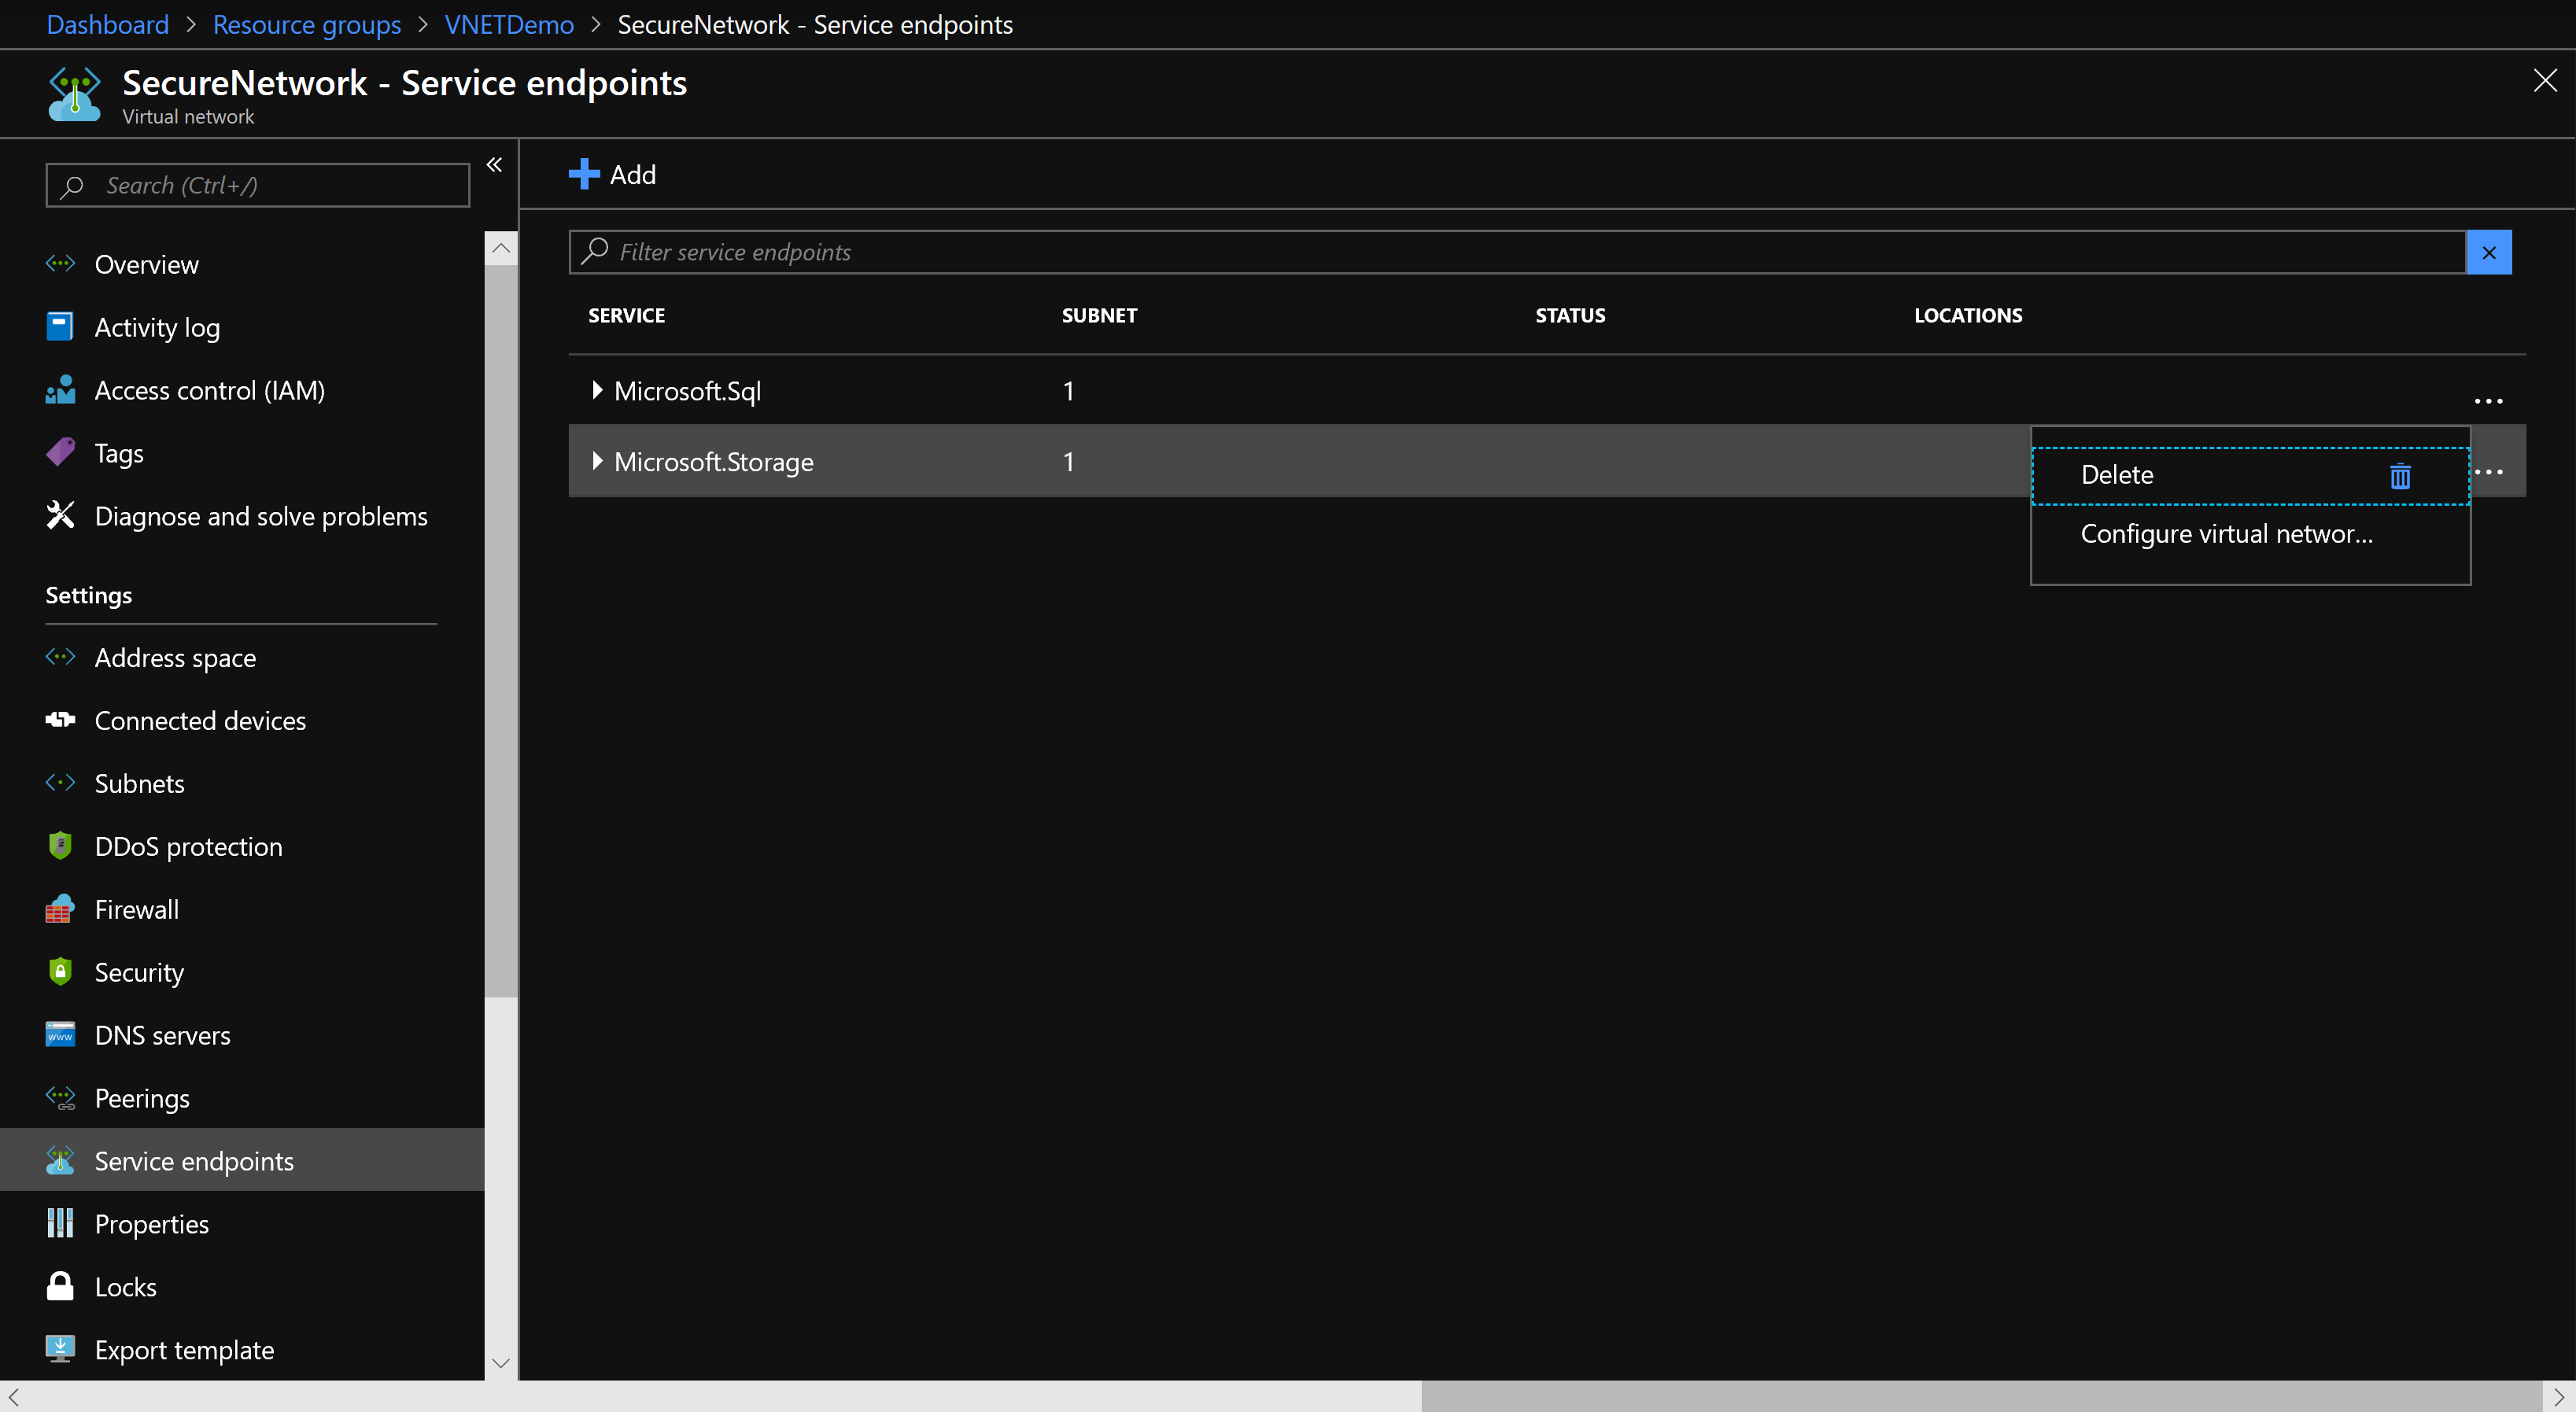Screen dimensions: 2576x1412
Task: Select Configure virtual network in context menu
Action: 2250,534
